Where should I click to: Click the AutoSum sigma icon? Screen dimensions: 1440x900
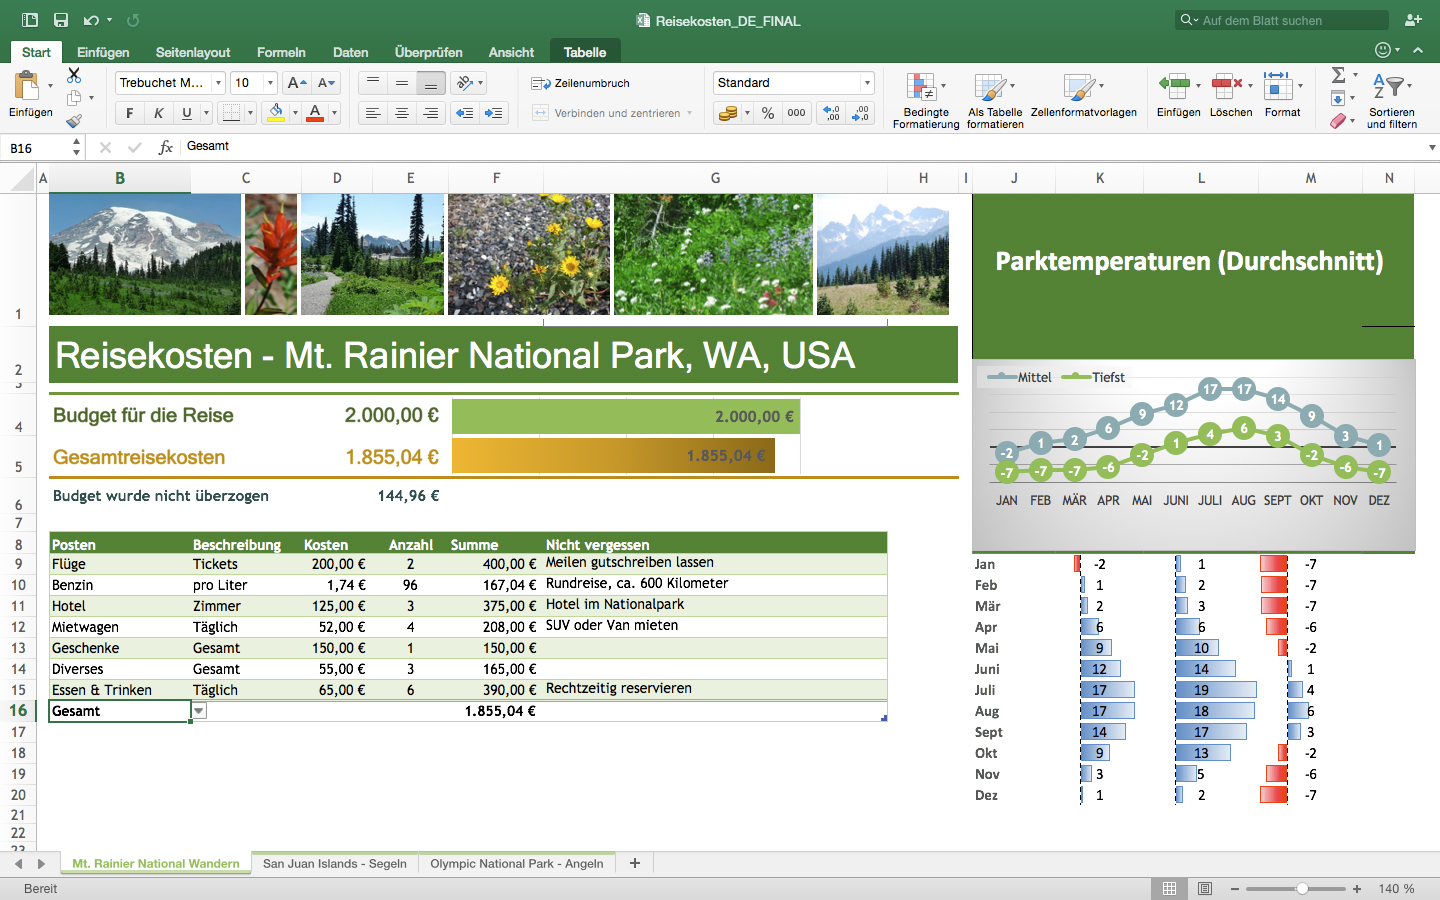[1338, 75]
